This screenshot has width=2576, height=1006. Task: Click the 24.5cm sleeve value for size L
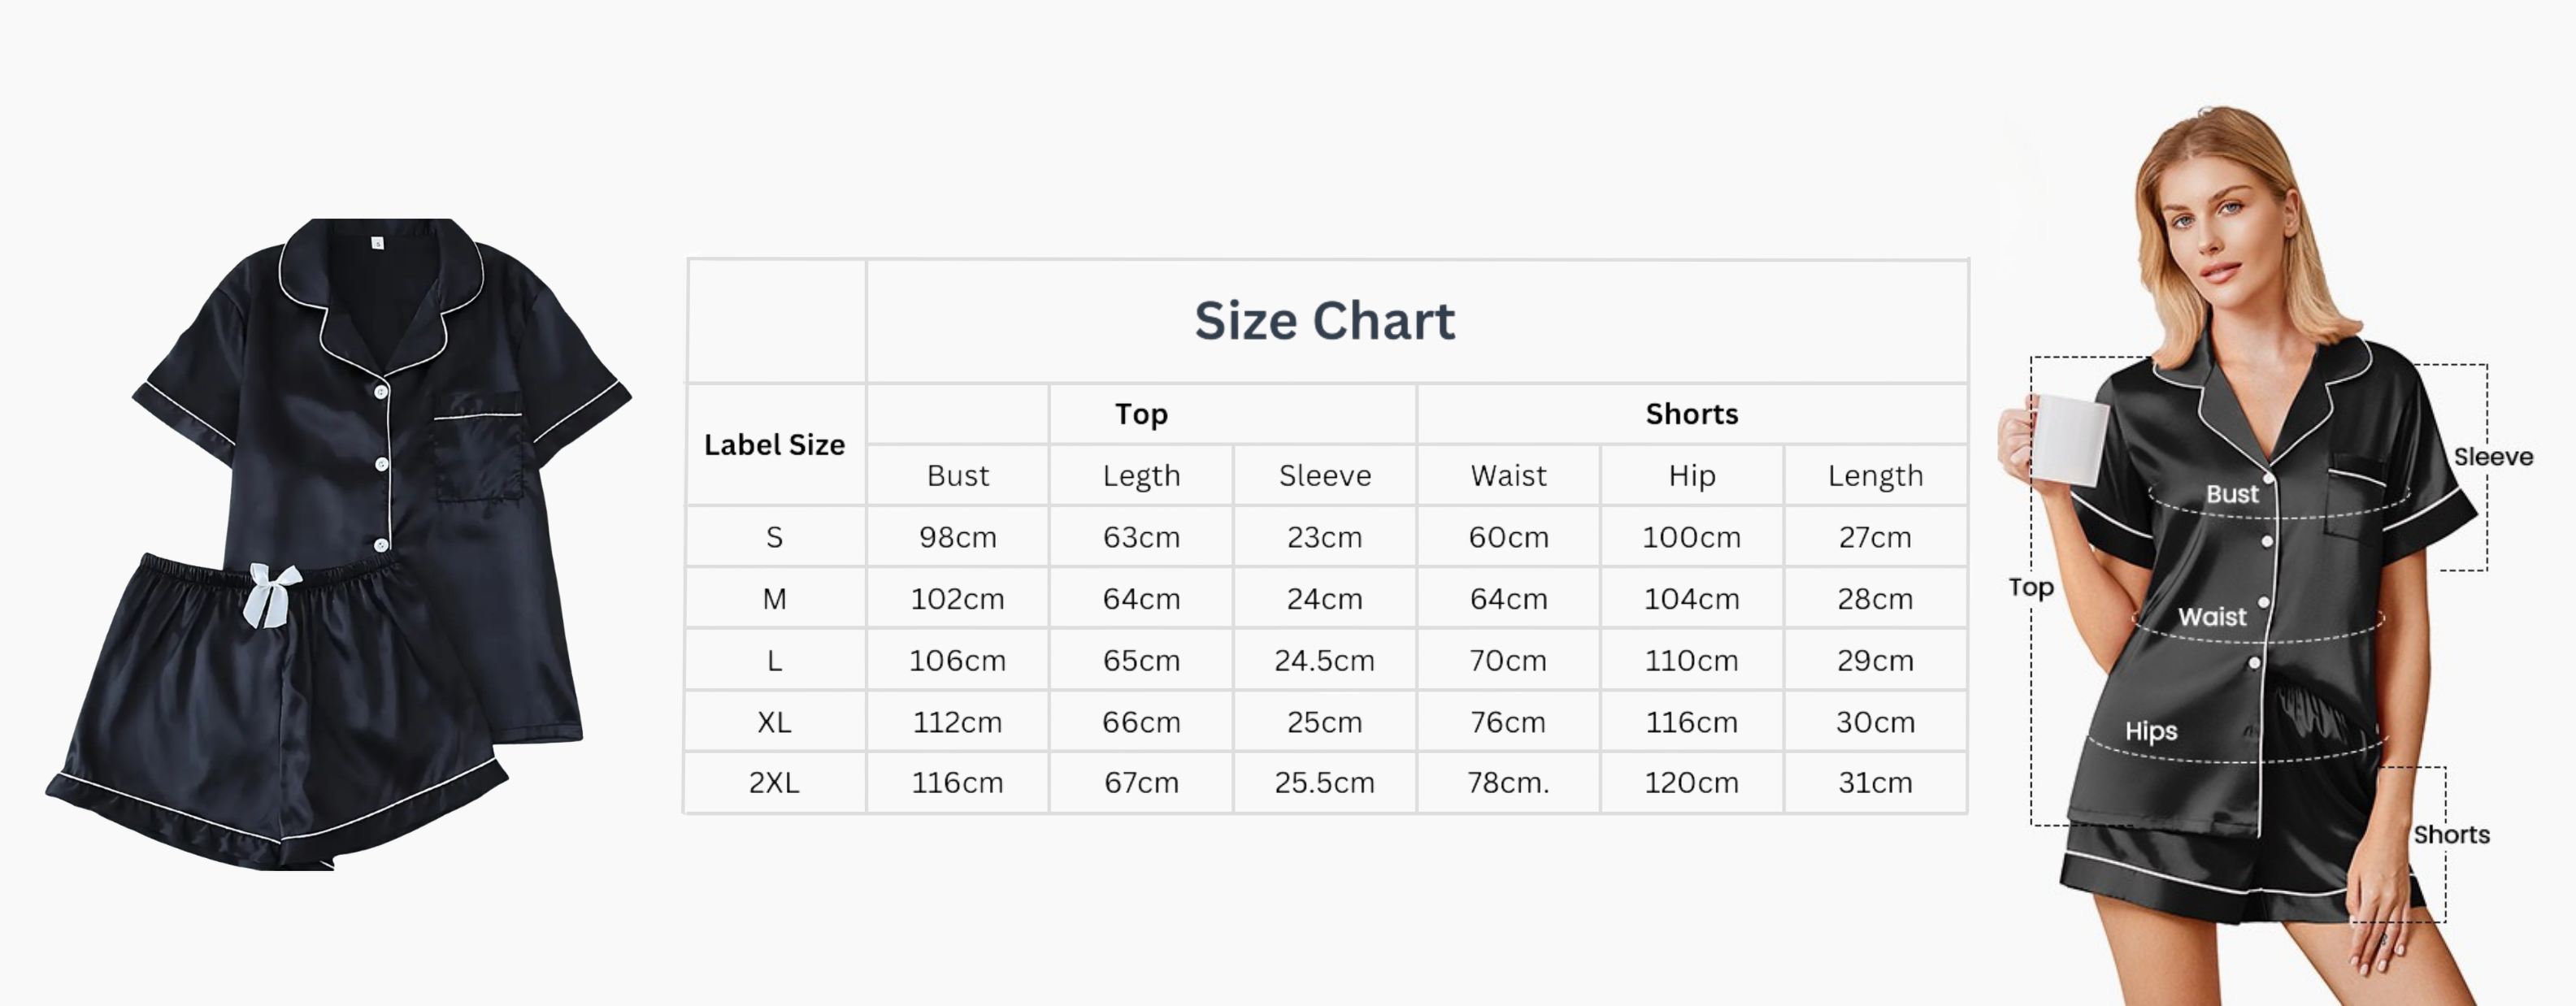point(1324,661)
